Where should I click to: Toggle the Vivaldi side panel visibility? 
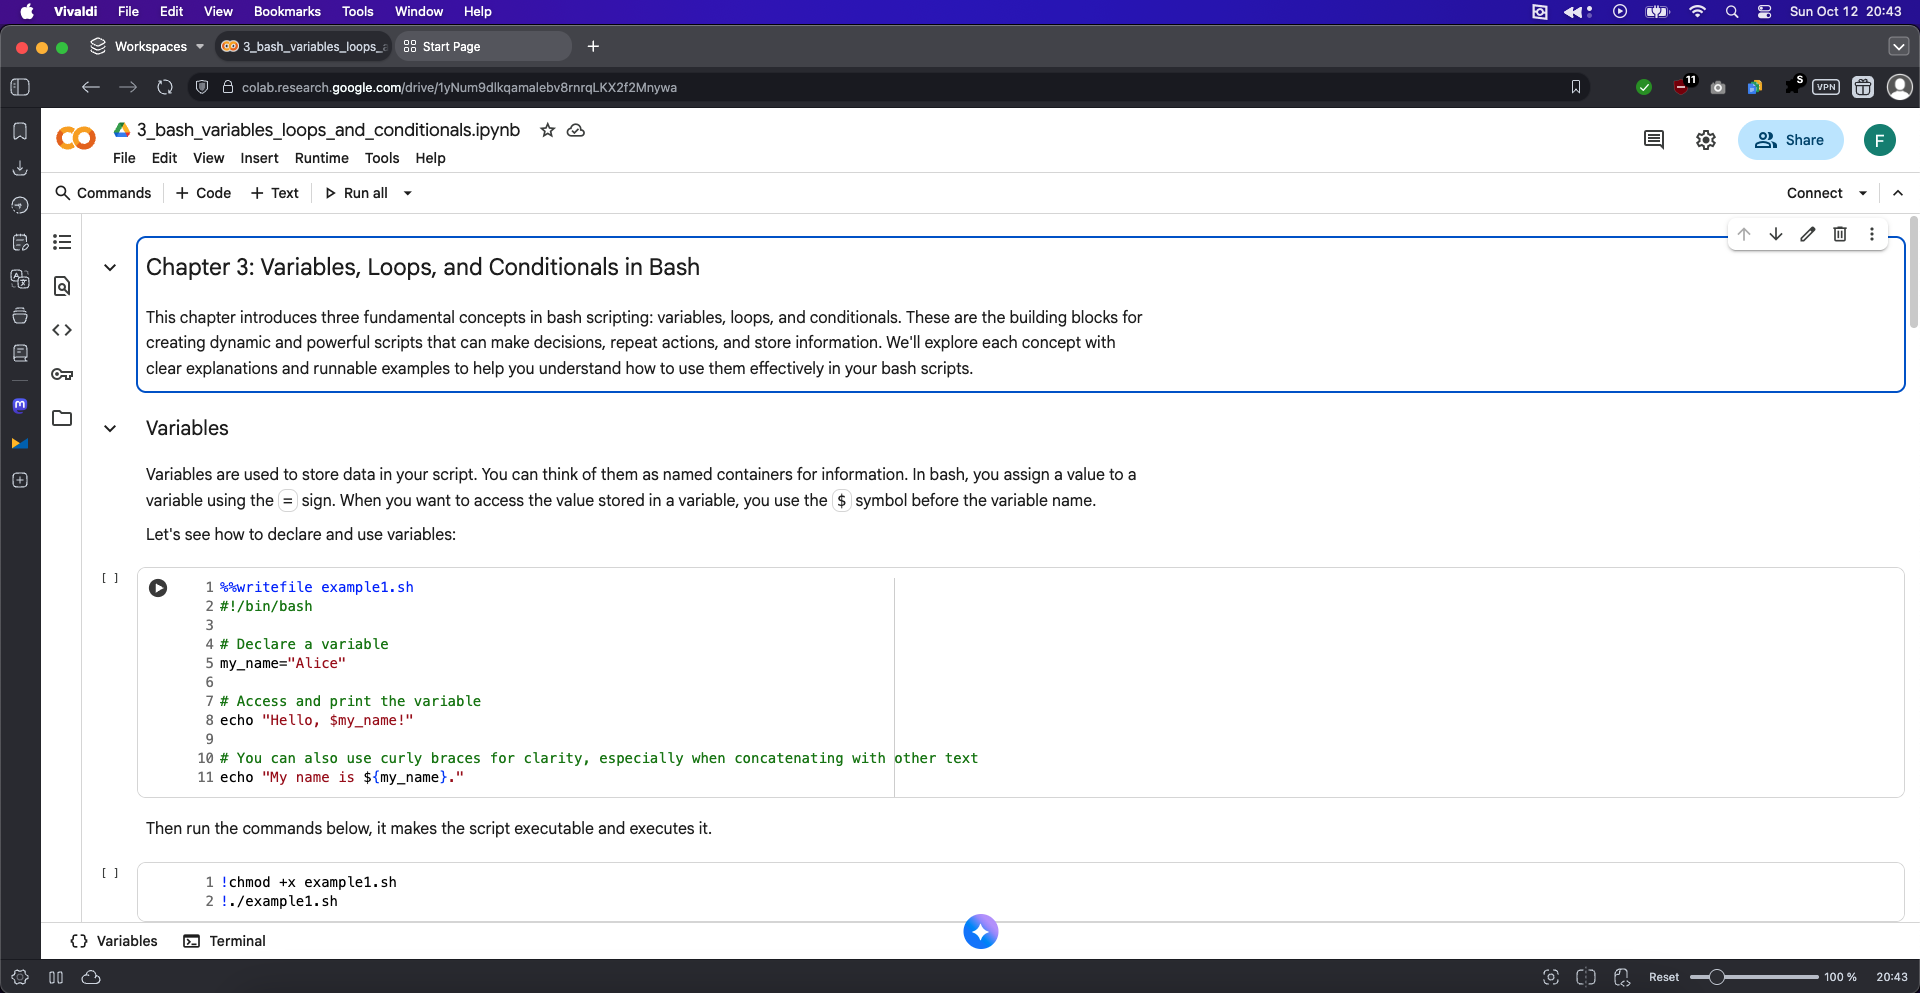[19, 87]
